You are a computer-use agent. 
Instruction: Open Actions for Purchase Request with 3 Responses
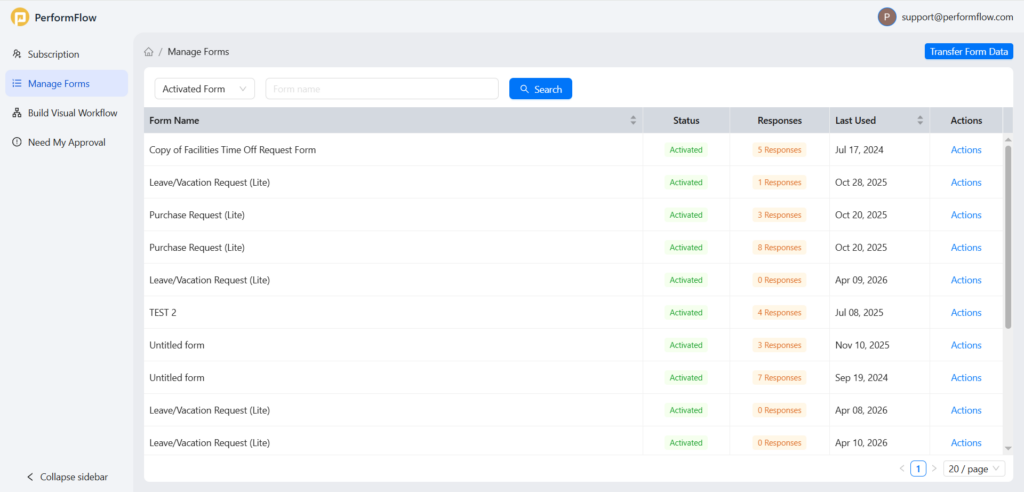[966, 215]
